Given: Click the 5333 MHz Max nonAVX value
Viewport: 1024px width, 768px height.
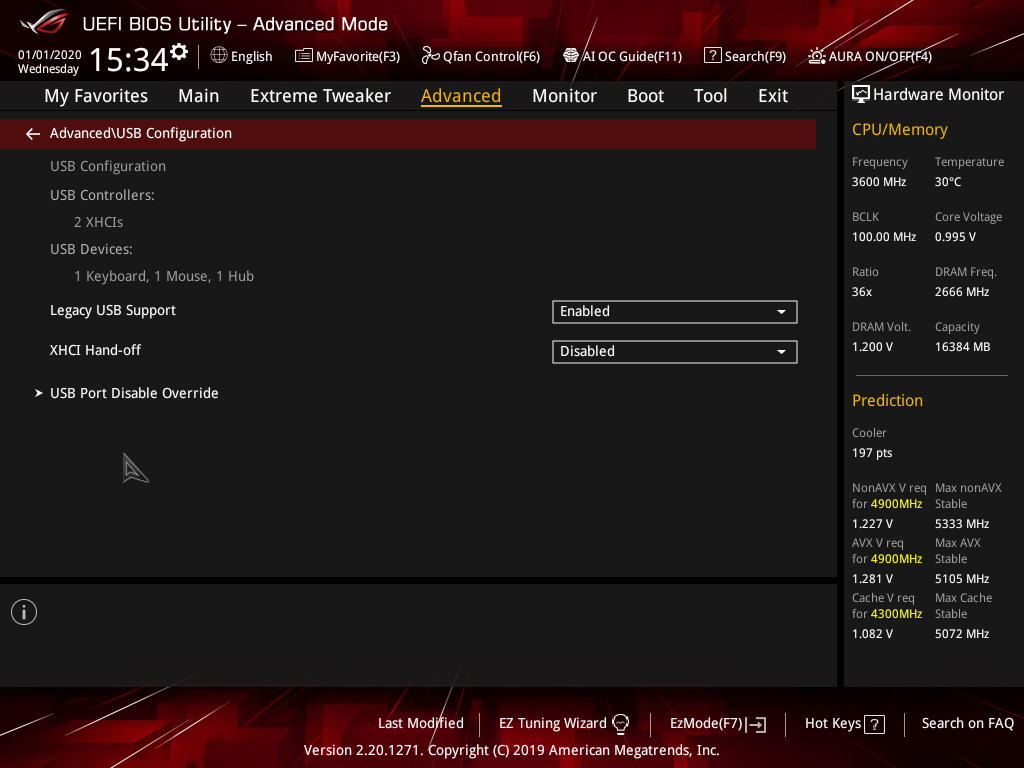Looking at the screenshot, I should coord(961,524).
